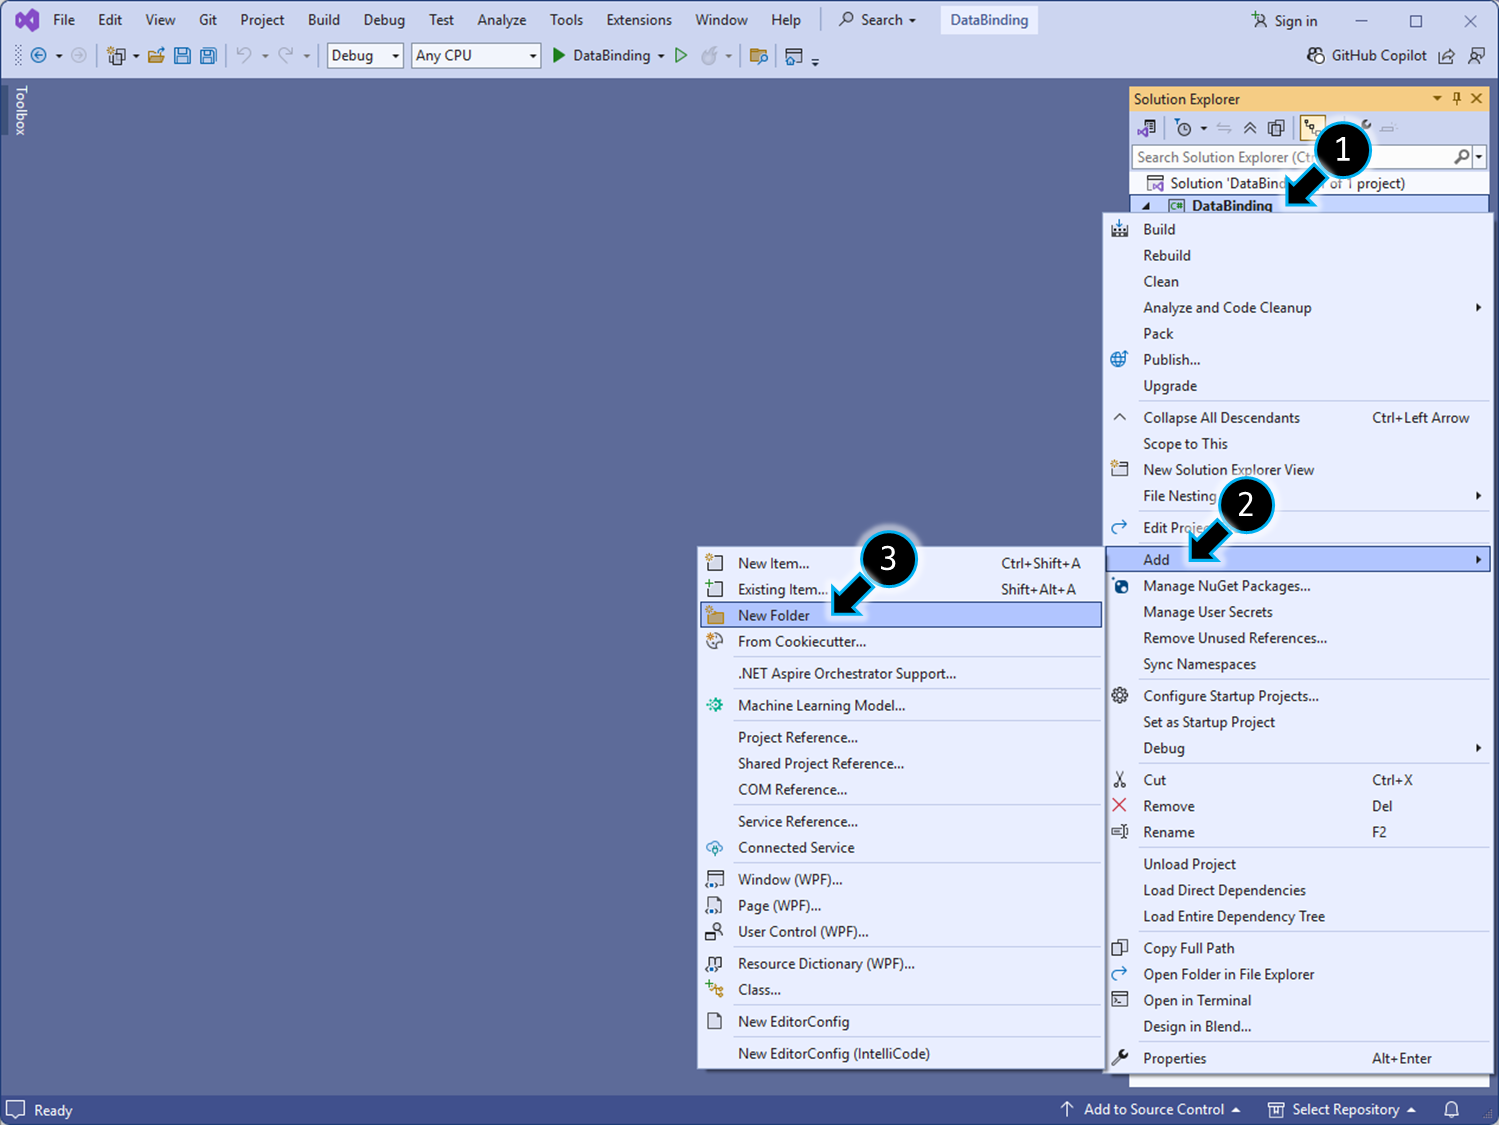Choose Rebuild from the context menu

point(1298,256)
